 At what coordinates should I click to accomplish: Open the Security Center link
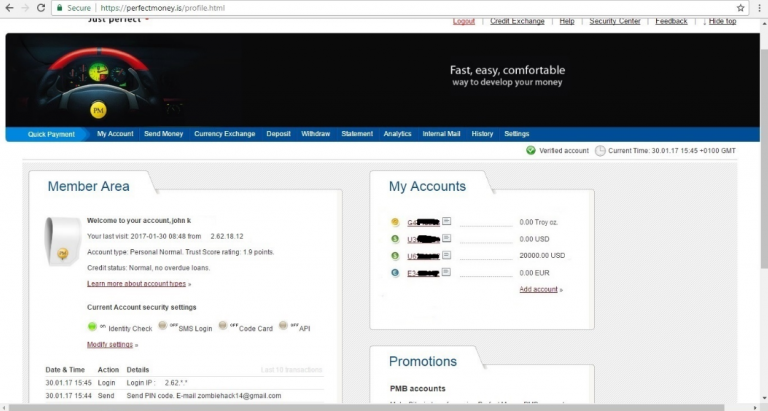(615, 21)
